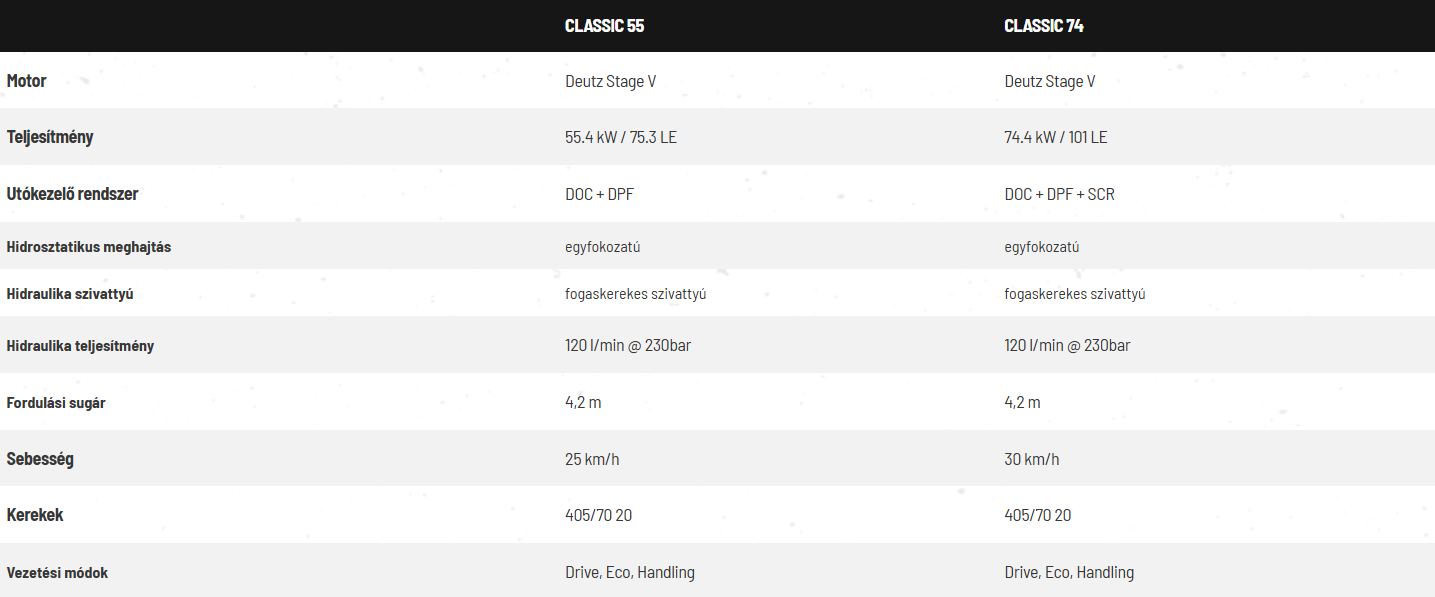The height and width of the screenshot is (597, 1435).
Task: Select the Sebesség row label
Action: click(40, 459)
